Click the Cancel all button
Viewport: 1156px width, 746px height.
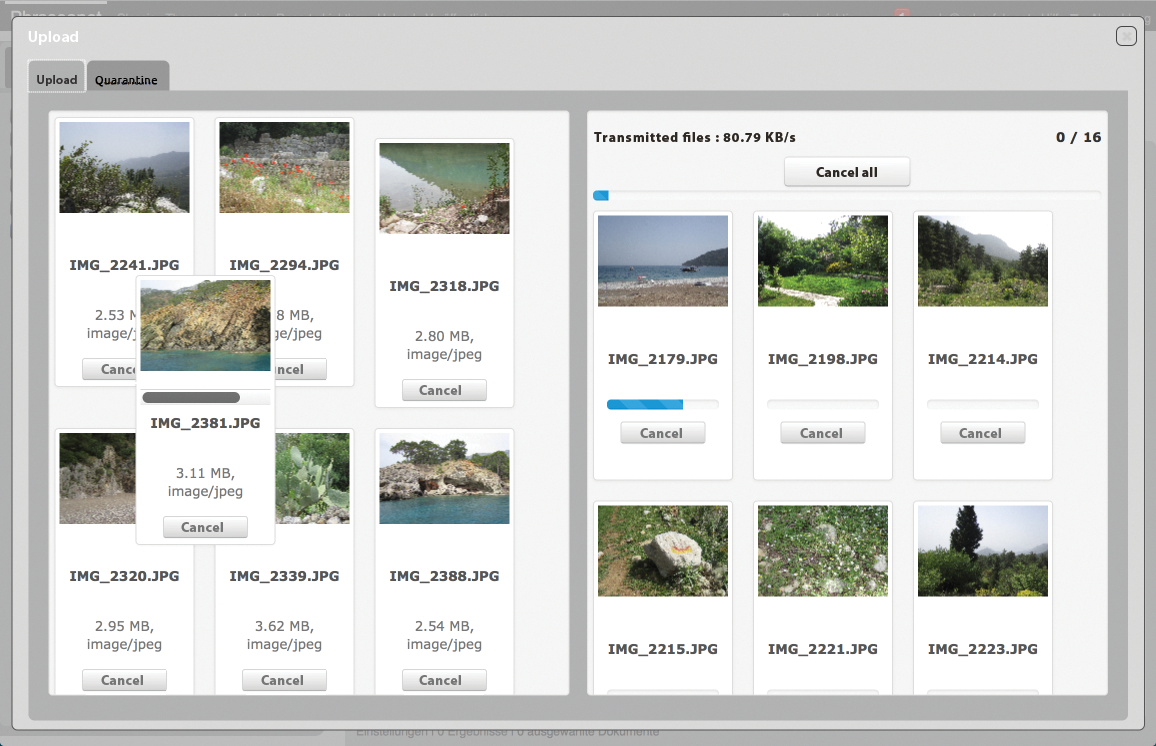[847, 171]
